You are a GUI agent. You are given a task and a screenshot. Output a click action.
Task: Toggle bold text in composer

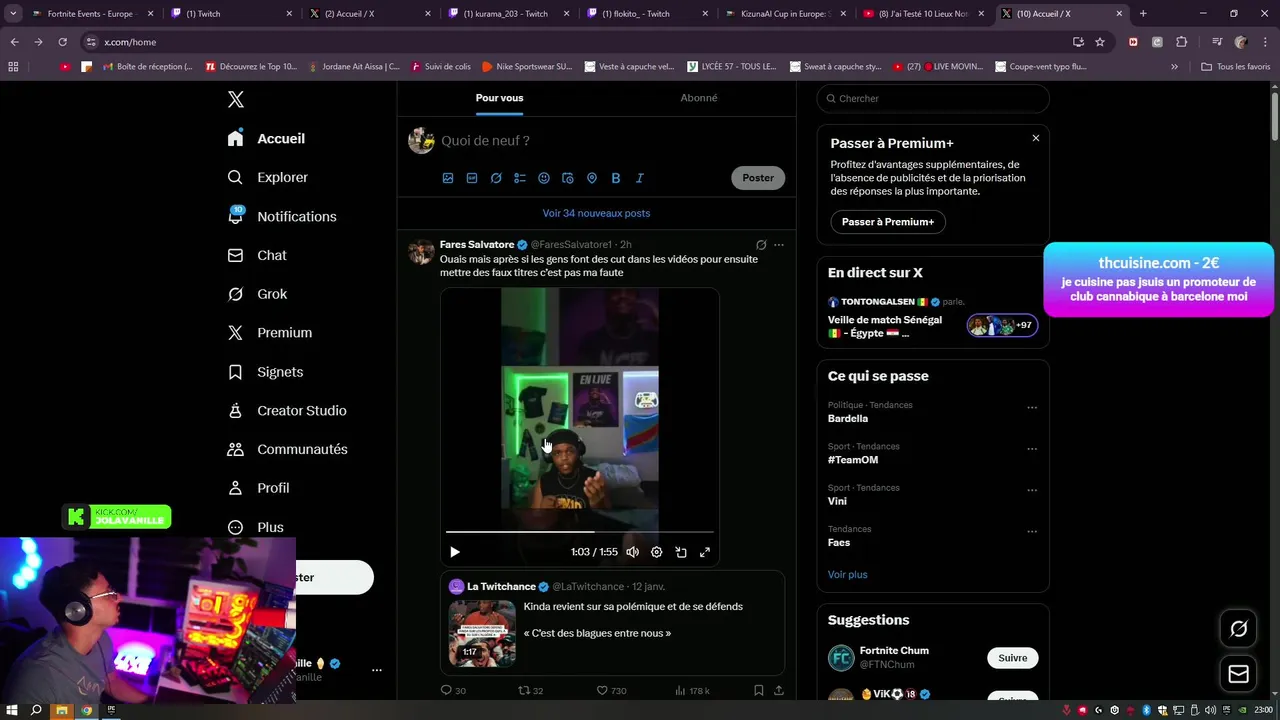tap(616, 178)
